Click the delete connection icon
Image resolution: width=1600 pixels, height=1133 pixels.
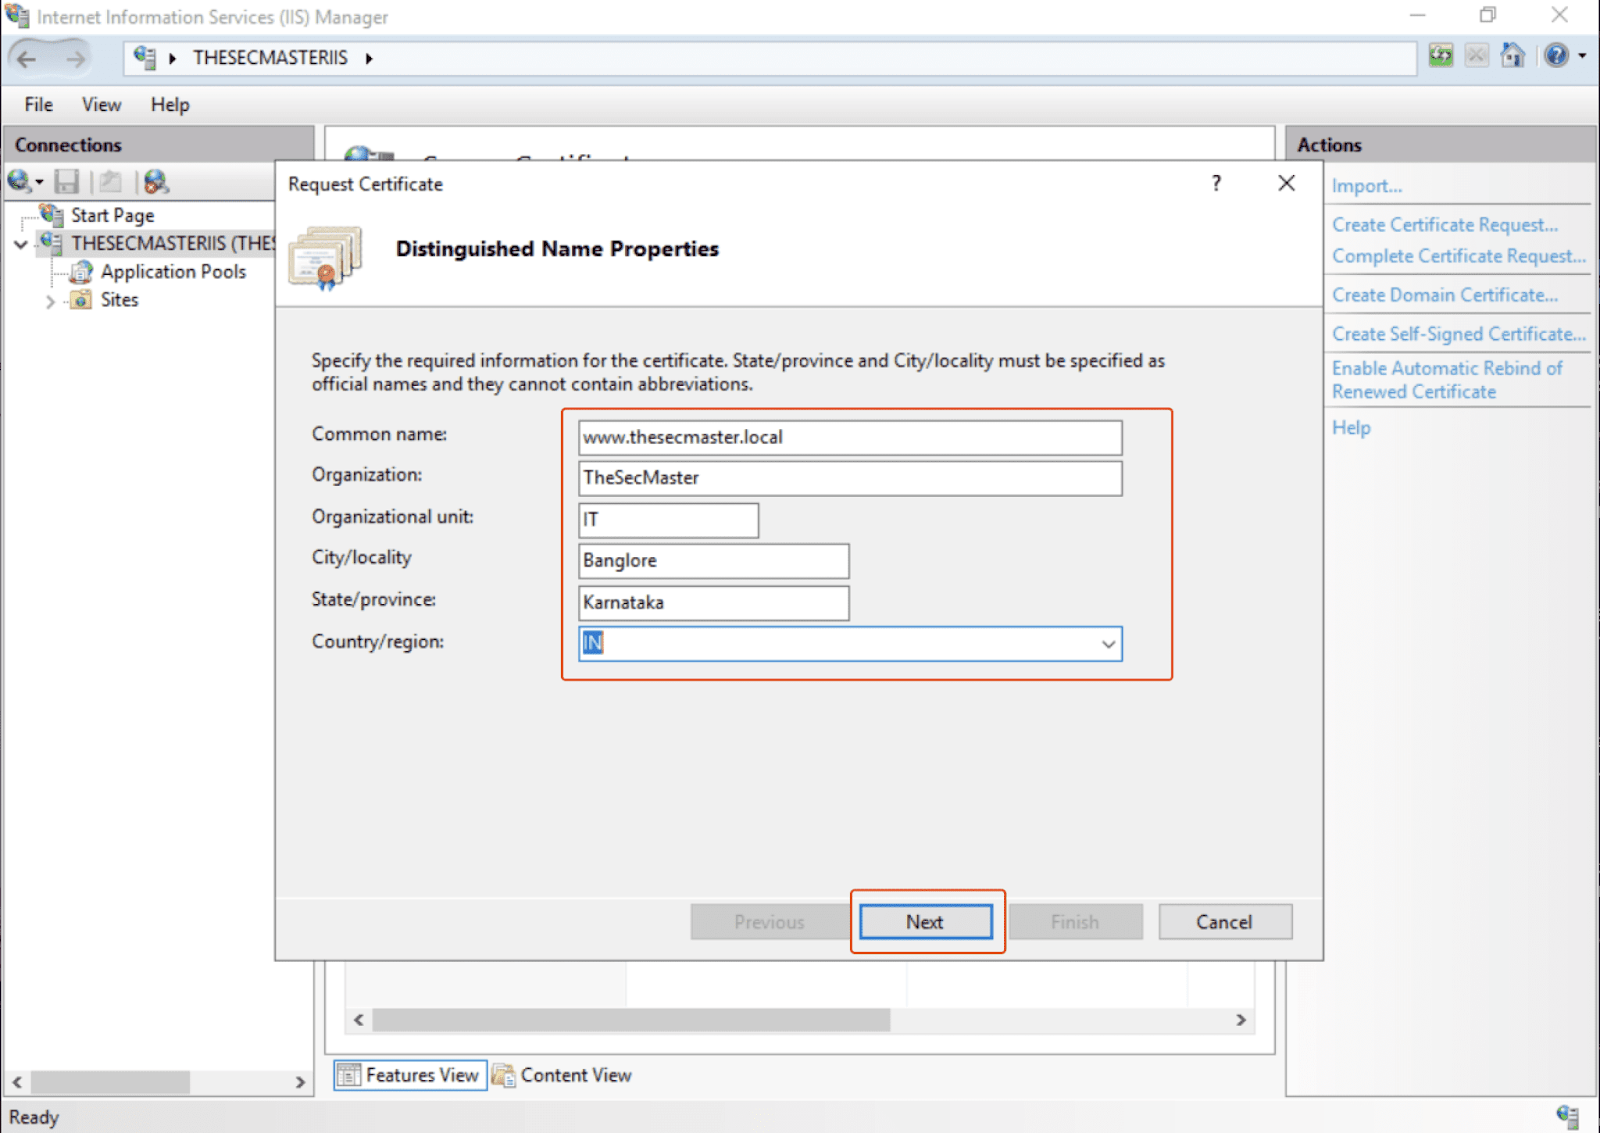pyautogui.click(x=156, y=181)
